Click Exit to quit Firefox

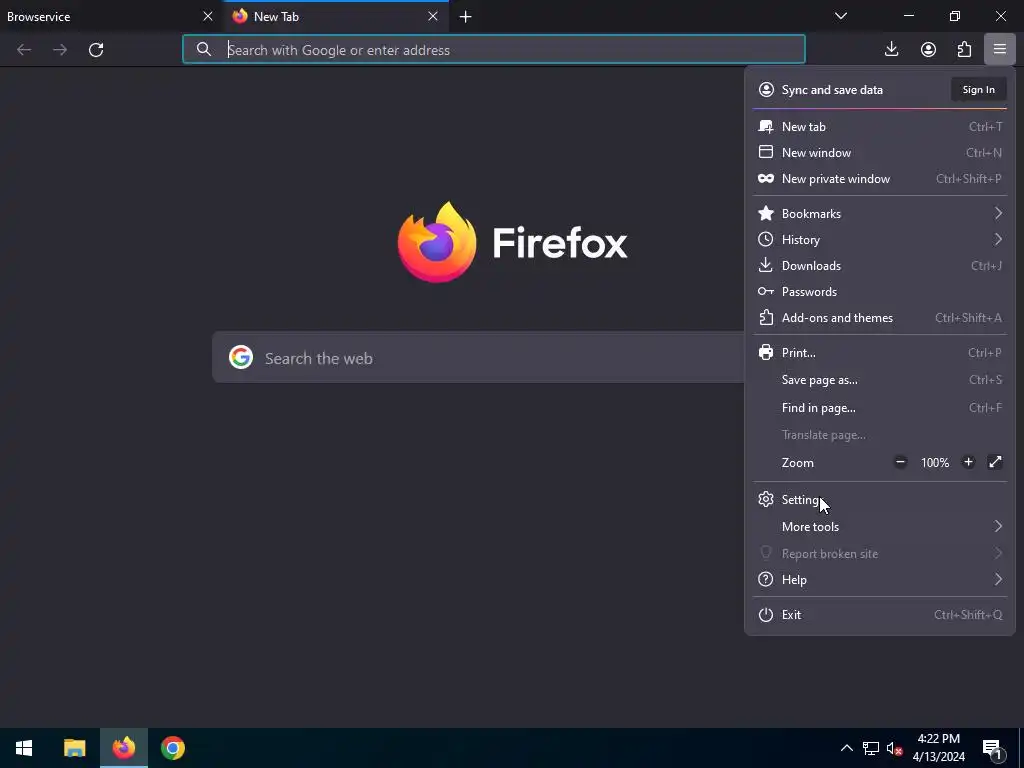pyautogui.click(x=880, y=615)
